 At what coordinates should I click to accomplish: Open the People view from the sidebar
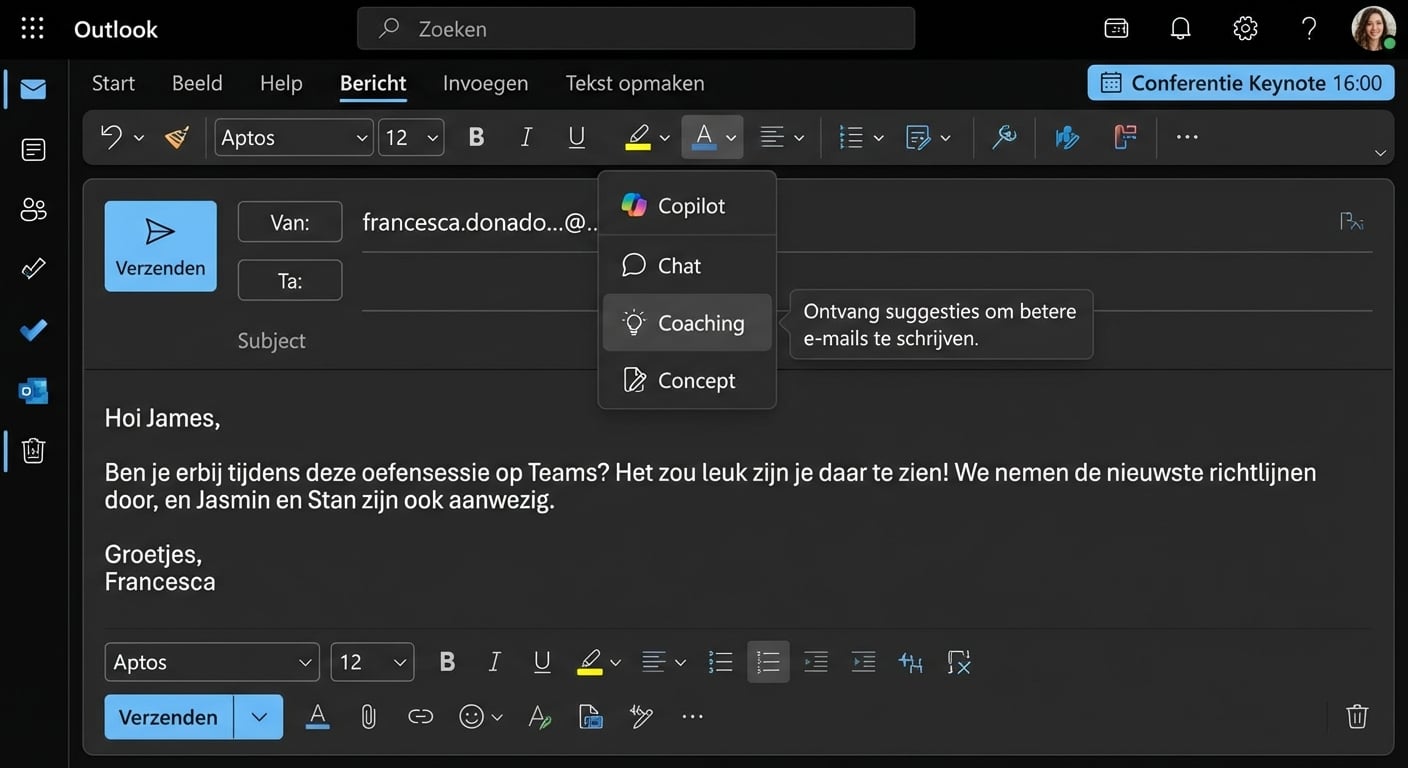pyautogui.click(x=33, y=209)
